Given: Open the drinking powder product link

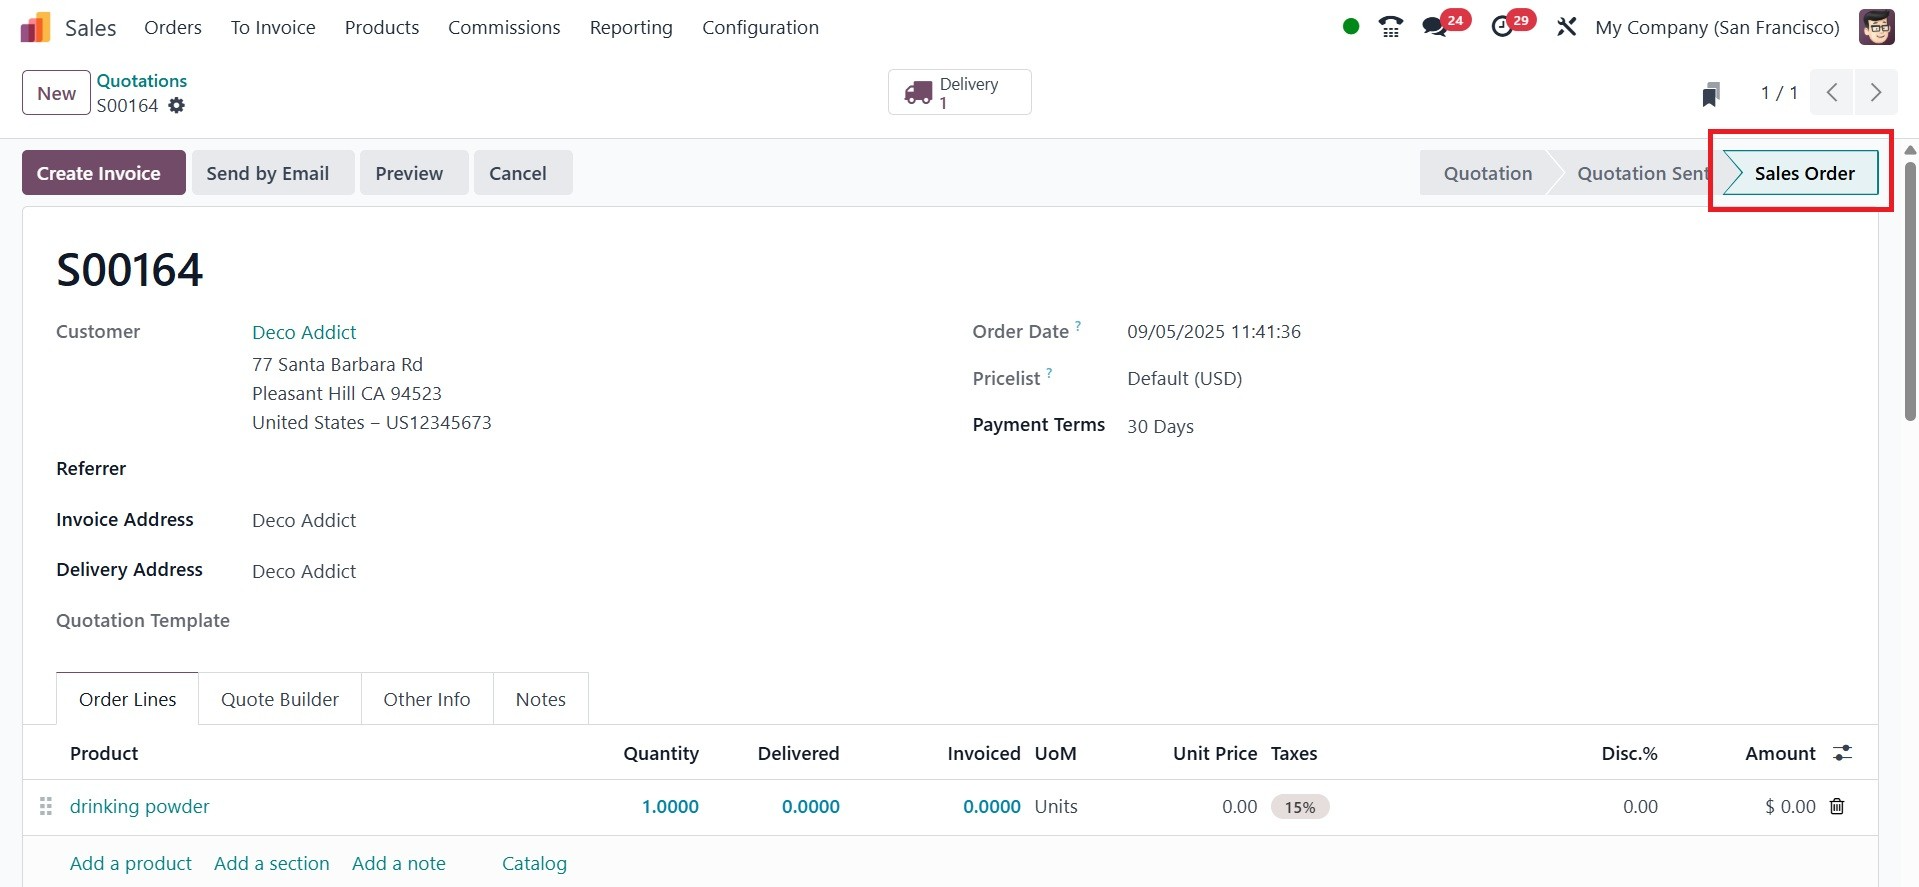Looking at the screenshot, I should pos(139,806).
